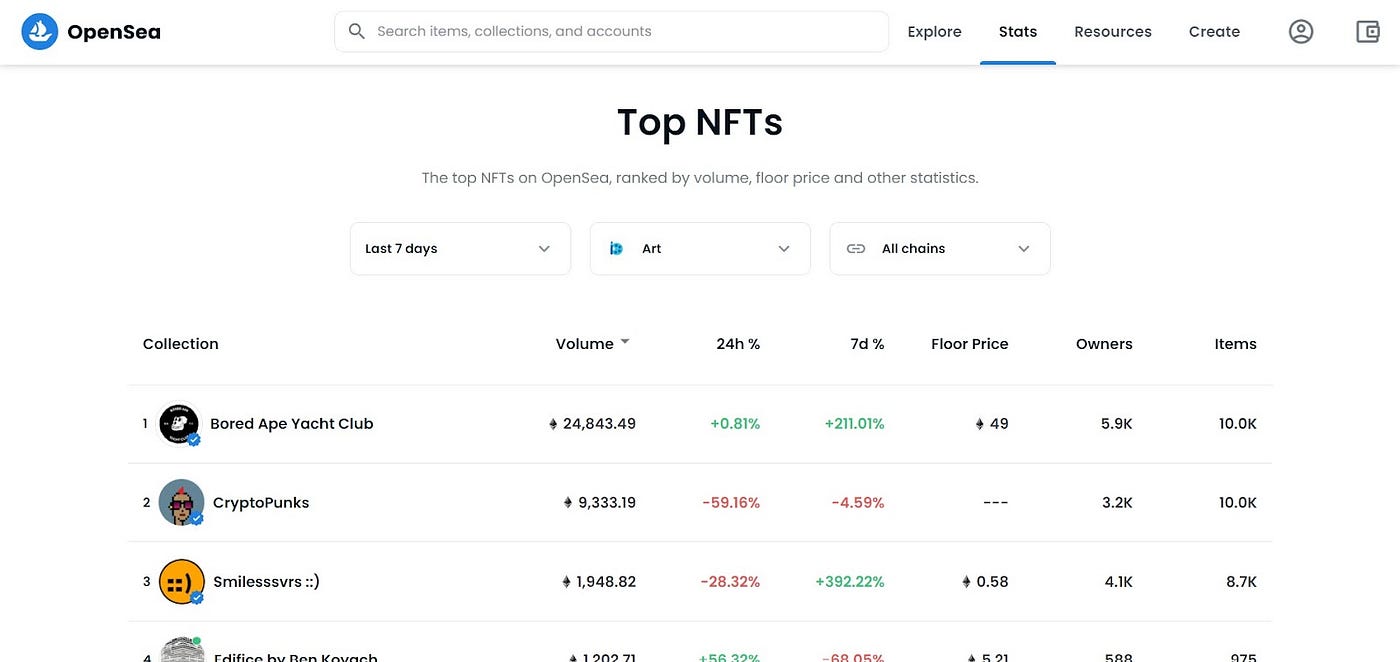This screenshot has width=1400, height=662.
Task: Click the 7d % column header
Action: (x=865, y=344)
